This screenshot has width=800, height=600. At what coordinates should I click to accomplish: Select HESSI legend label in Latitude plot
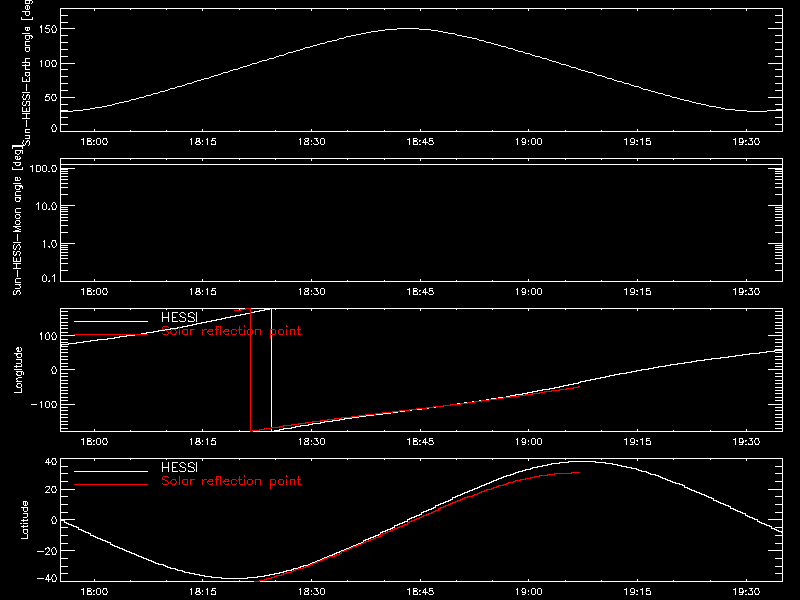tap(179, 467)
